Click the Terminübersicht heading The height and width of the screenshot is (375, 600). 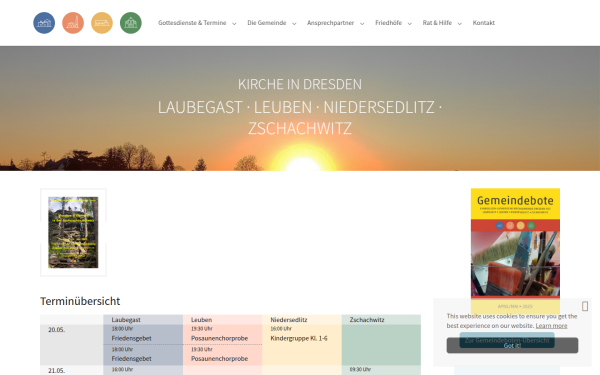(x=80, y=301)
